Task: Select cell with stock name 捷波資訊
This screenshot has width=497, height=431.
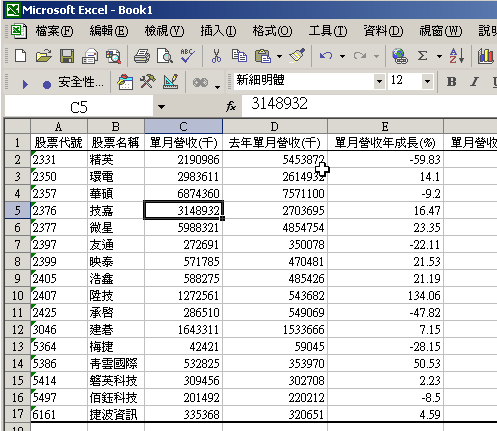Action: [x=116, y=414]
